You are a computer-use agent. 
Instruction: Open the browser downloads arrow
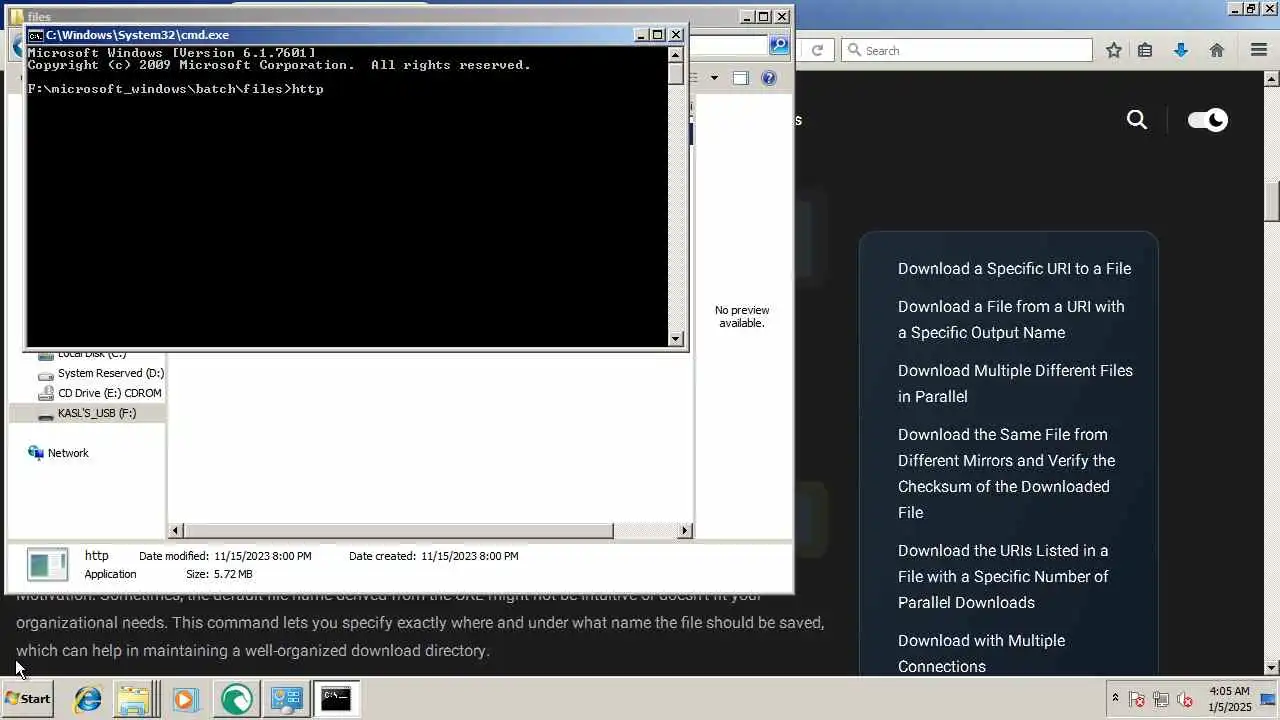[1181, 50]
